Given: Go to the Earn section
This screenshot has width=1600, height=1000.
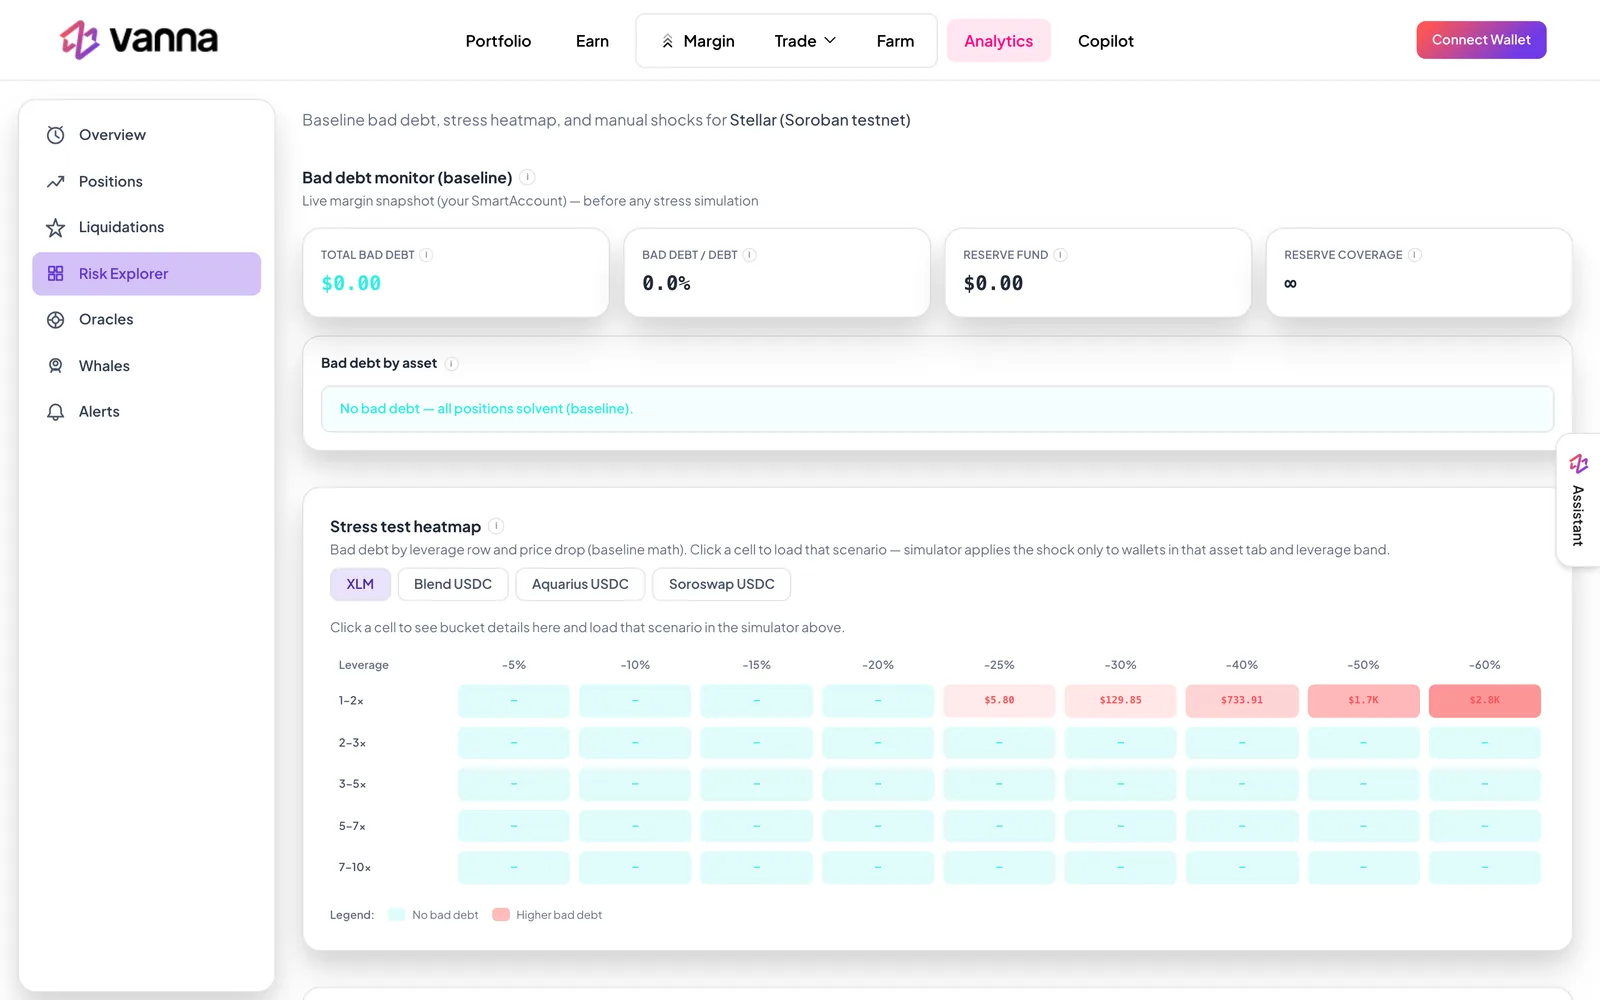Looking at the screenshot, I should pos(592,41).
